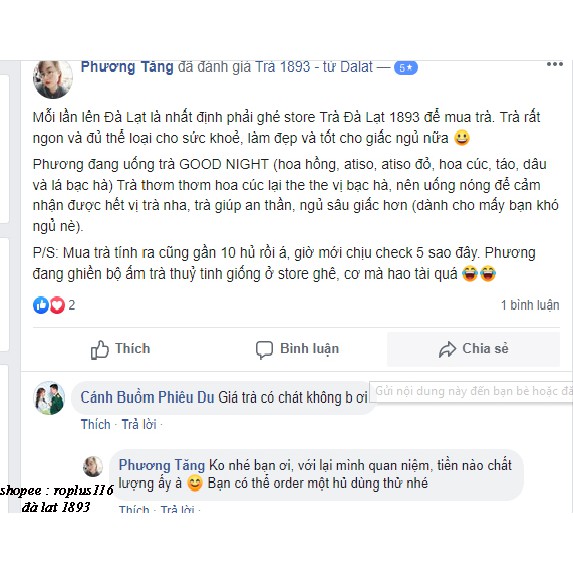The height and width of the screenshot is (573, 573).
Task: Click the share arrow icon
Action: 447,349
